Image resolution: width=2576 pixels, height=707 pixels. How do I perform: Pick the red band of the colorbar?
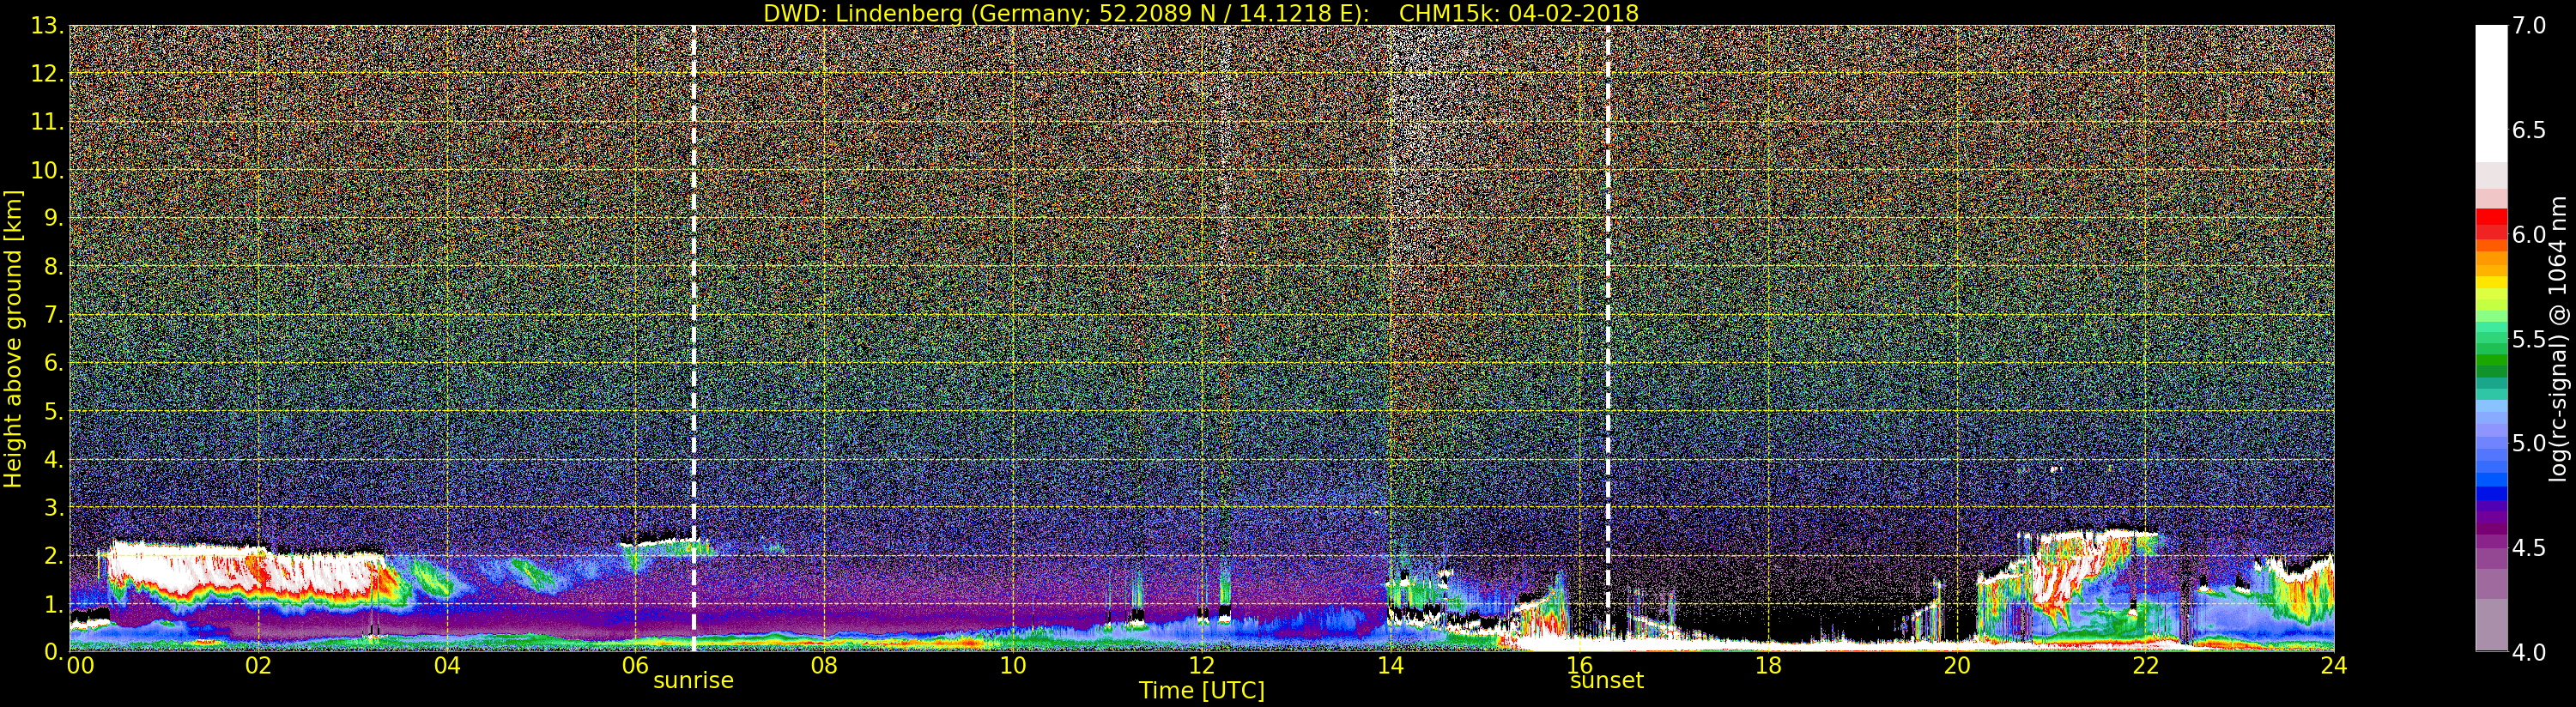(x=2491, y=225)
